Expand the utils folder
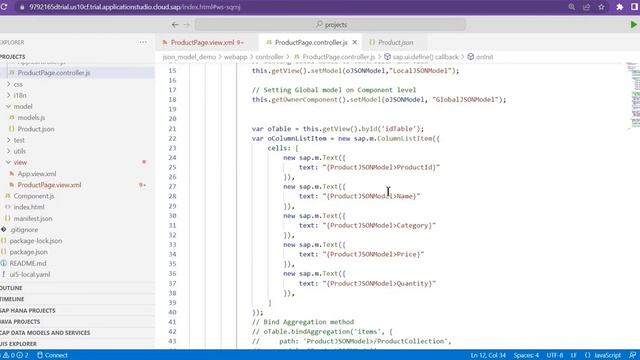This screenshot has width=640, height=360. (x=20, y=151)
